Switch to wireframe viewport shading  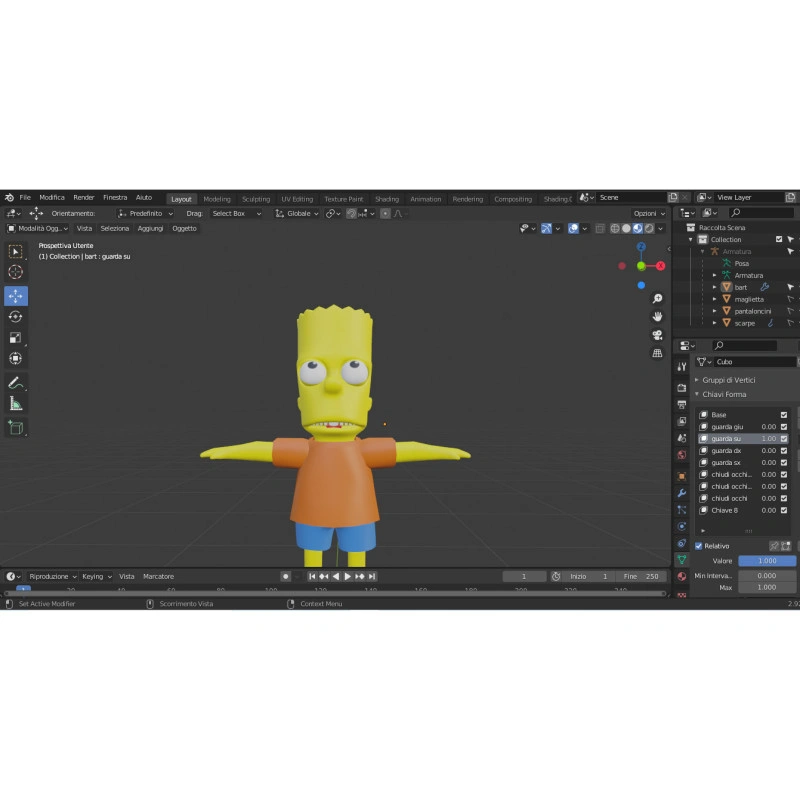click(x=615, y=229)
